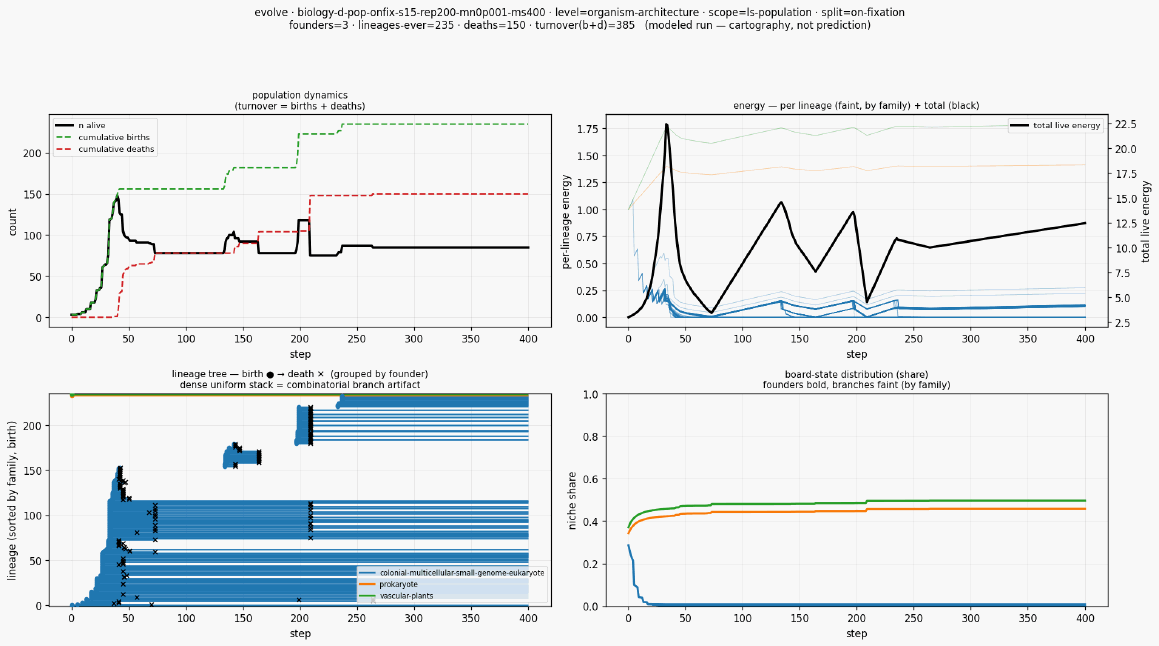The width and height of the screenshot is (1159, 646).
Task: Click the 200 tick on lineage tree y-axis
Action: (x=35, y=426)
